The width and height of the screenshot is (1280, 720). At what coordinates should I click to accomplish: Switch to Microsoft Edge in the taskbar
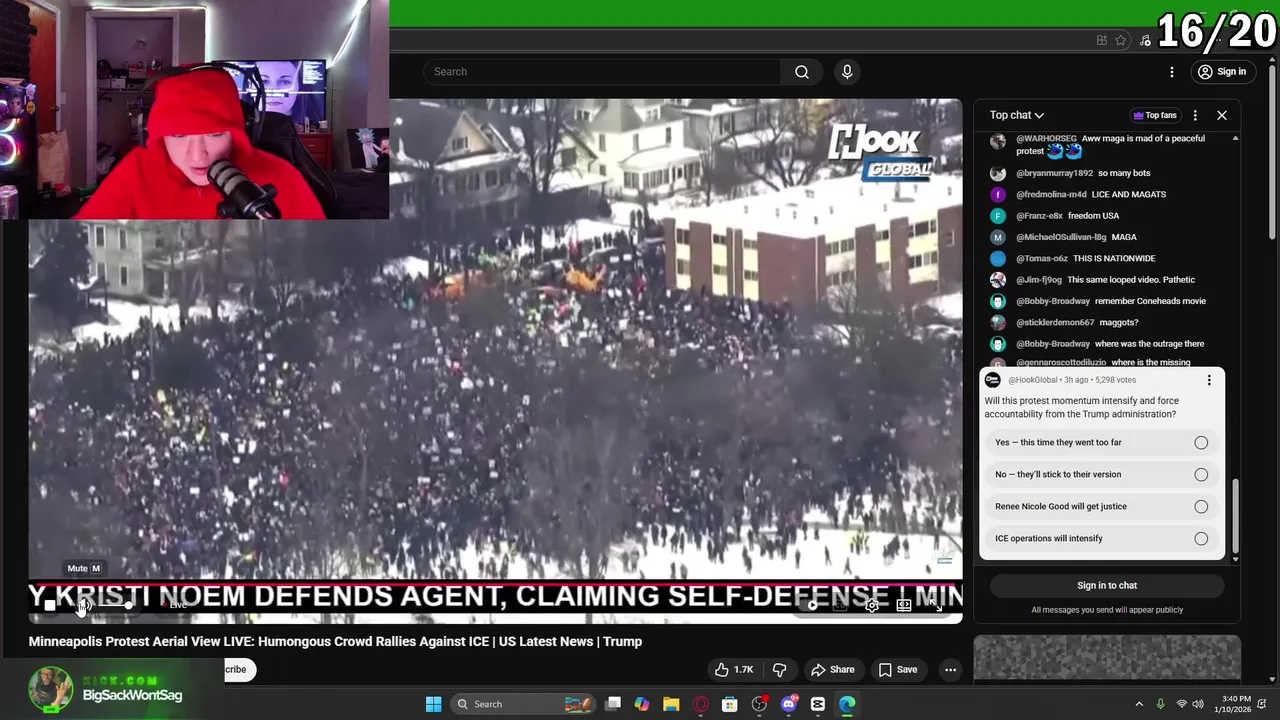tap(847, 704)
